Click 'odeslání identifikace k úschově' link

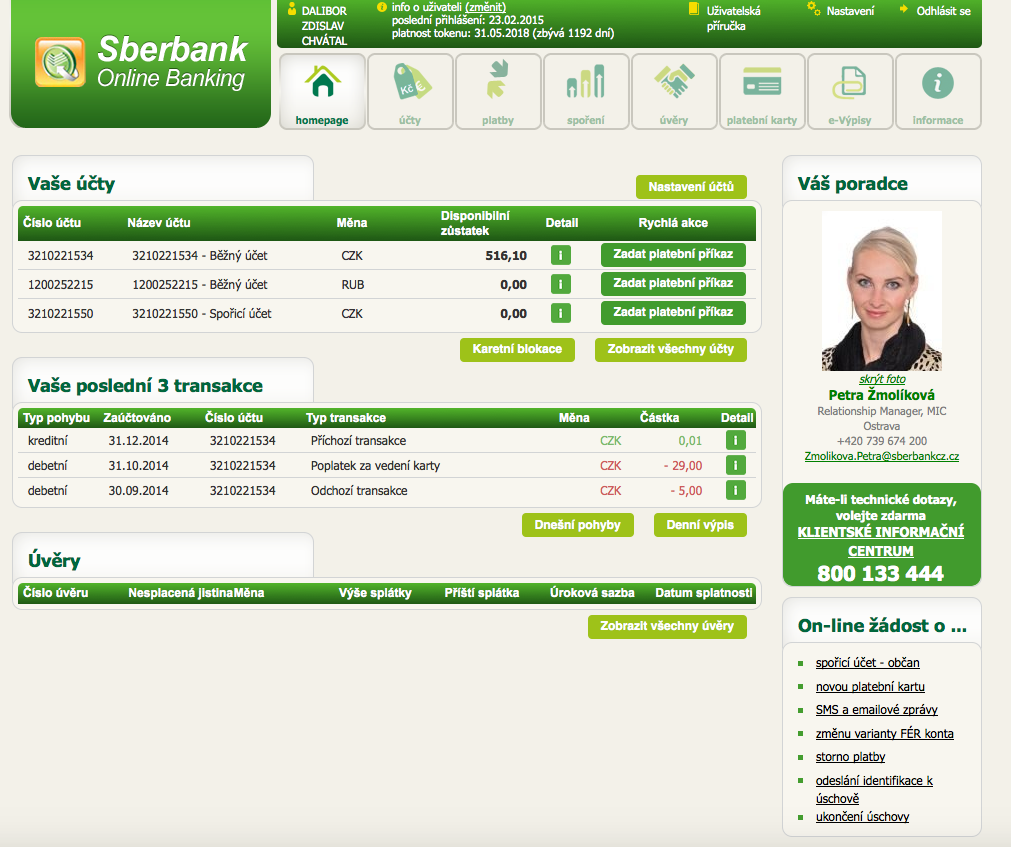(x=874, y=790)
